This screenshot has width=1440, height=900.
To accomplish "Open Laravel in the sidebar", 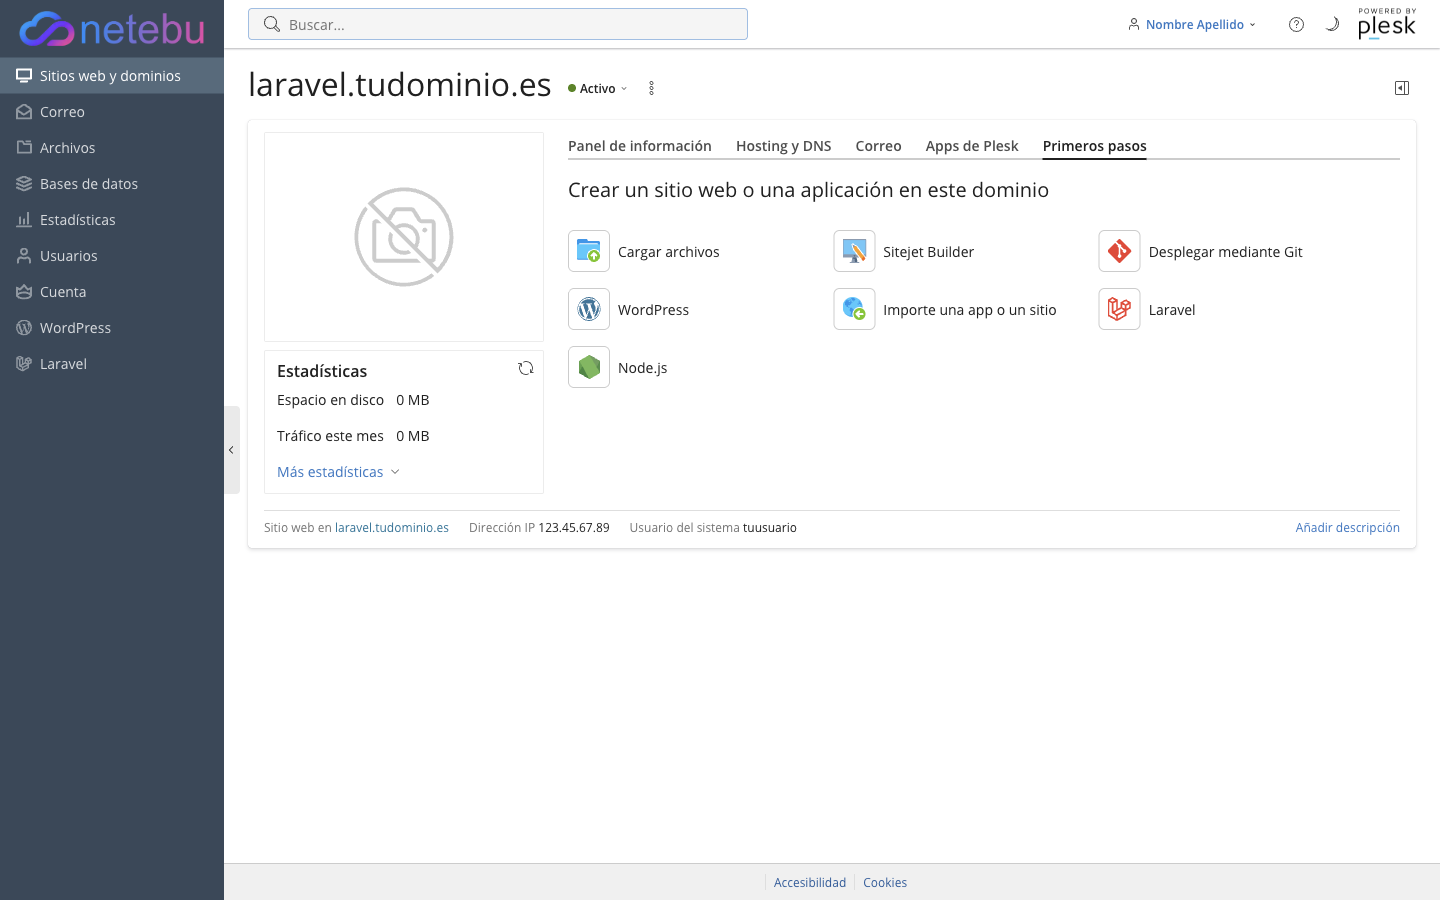I will click(x=112, y=364).
